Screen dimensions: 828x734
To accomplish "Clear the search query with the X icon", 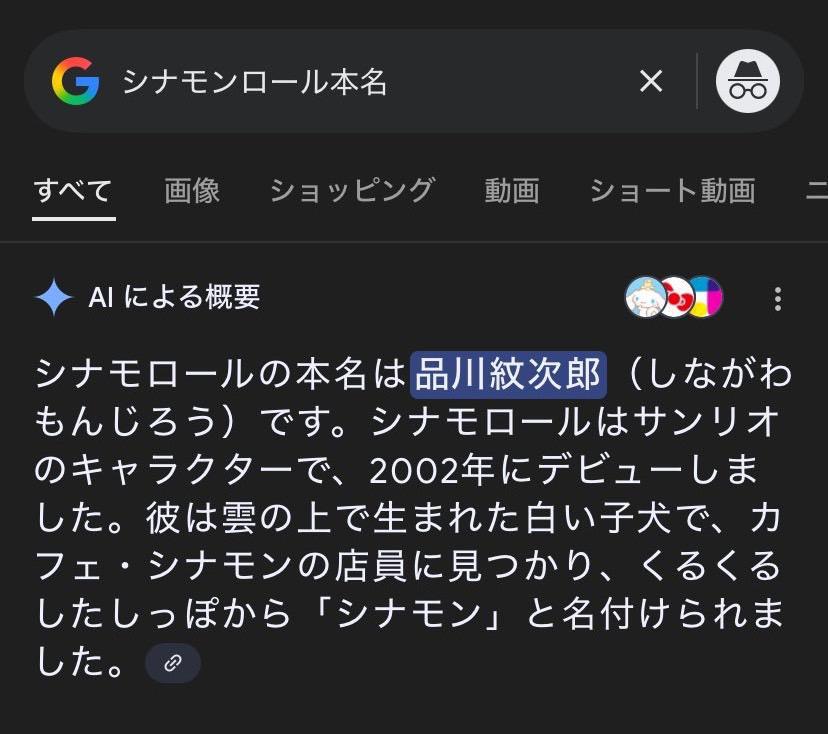I will coord(652,81).
